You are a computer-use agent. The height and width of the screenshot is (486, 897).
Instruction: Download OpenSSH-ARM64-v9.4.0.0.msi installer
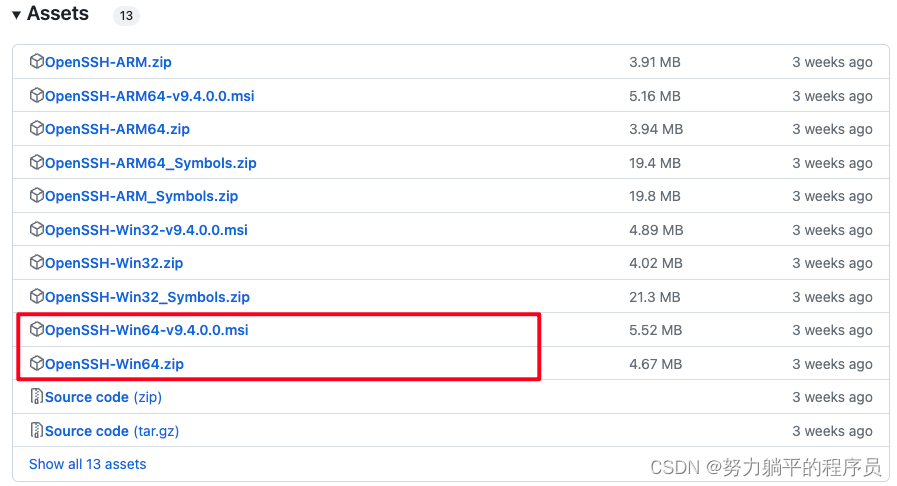click(150, 96)
